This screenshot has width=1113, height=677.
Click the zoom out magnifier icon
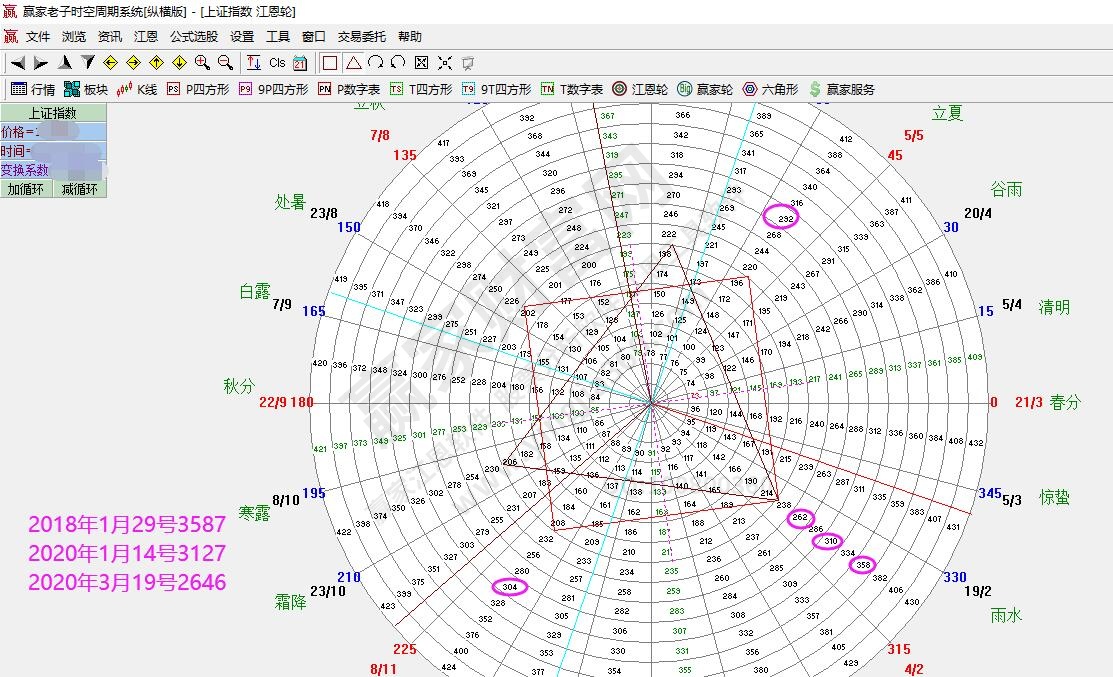click(225, 62)
